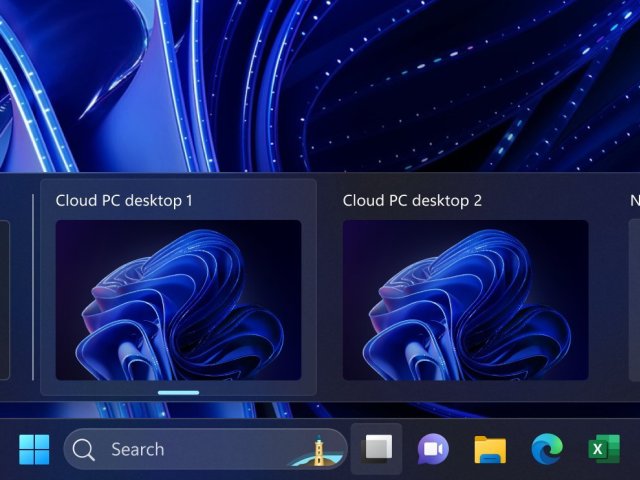This screenshot has width=640, height=480.
Task: Toggle the Task View button
Action: pos(376,449)
